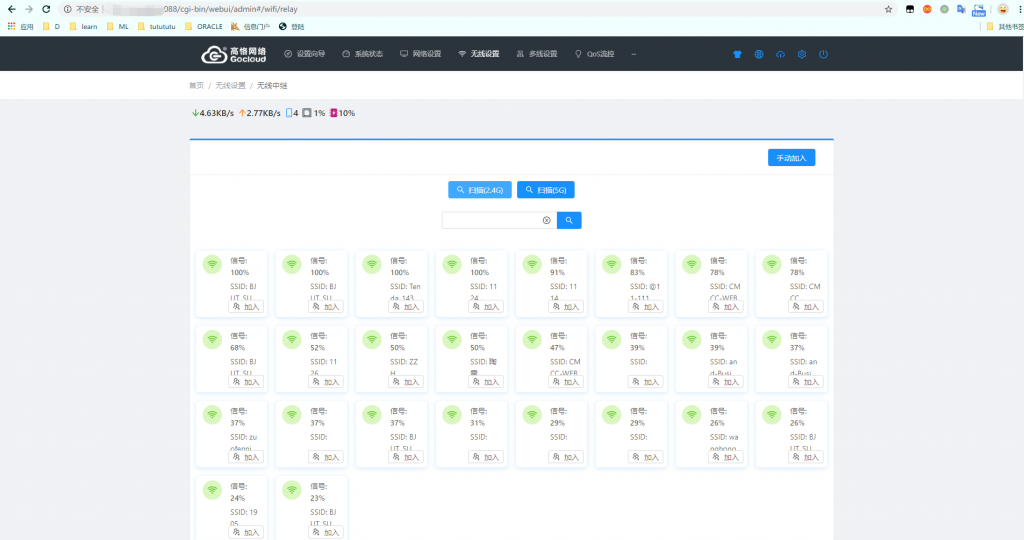Open the 其他书签 other bookmarks folder
Image resolution: width=1024 pixels, height=540 pixels.
1005,27
